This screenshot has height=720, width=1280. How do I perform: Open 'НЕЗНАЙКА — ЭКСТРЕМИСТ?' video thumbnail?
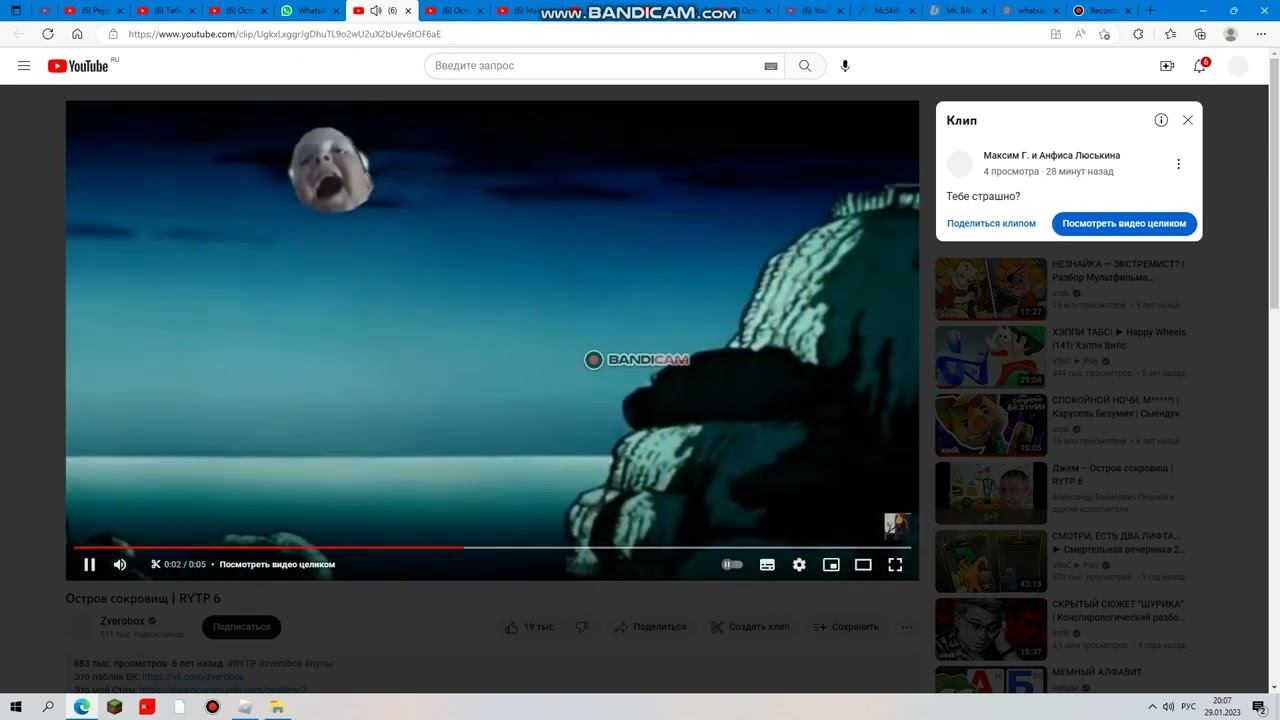pos(991,289)
